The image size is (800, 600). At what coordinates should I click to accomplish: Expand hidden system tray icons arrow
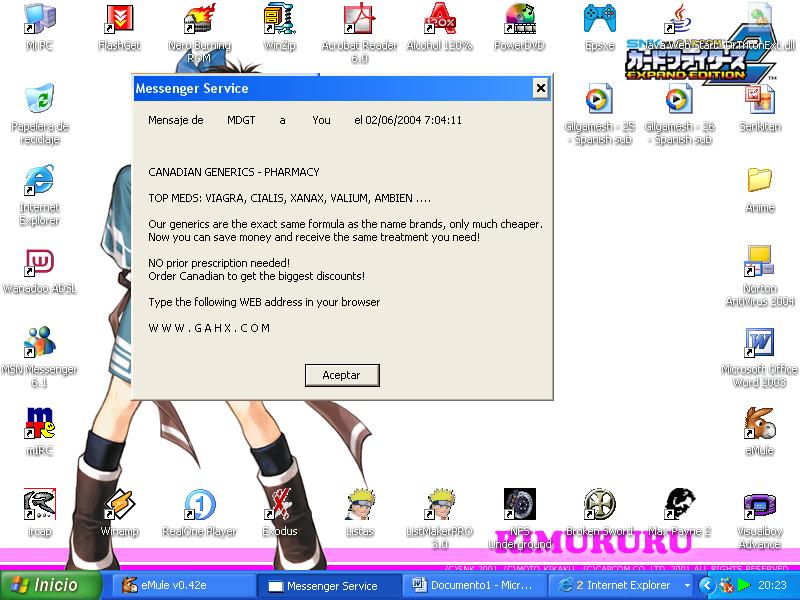tap(707, 585)
